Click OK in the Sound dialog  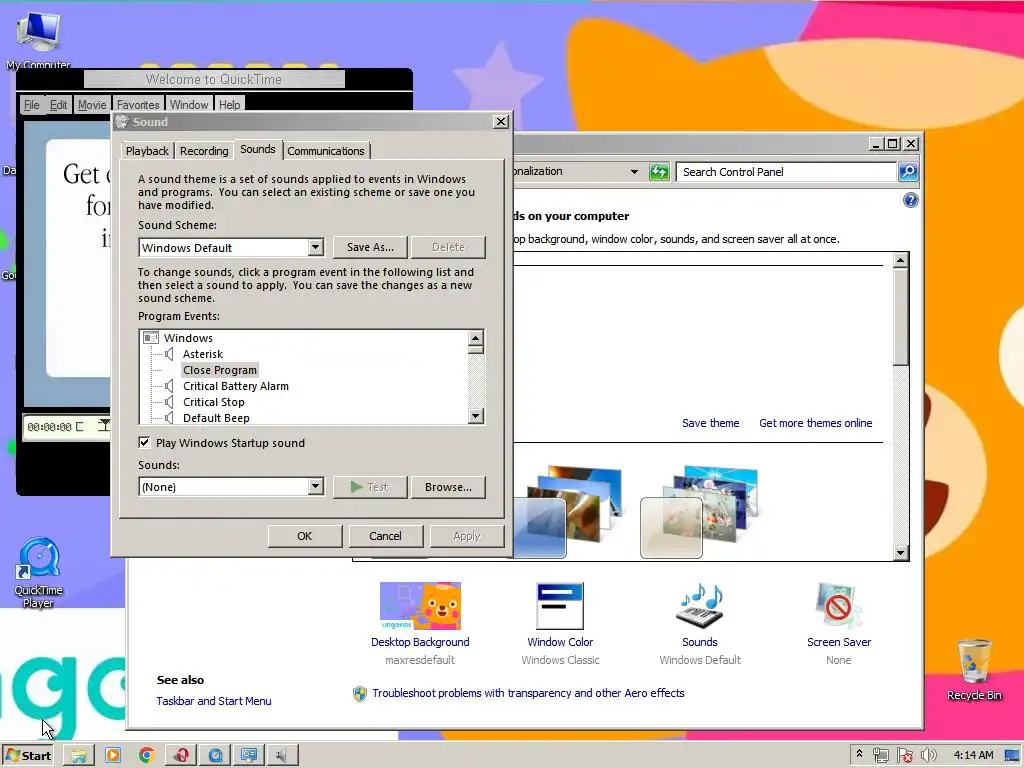[x=304, y=536]
